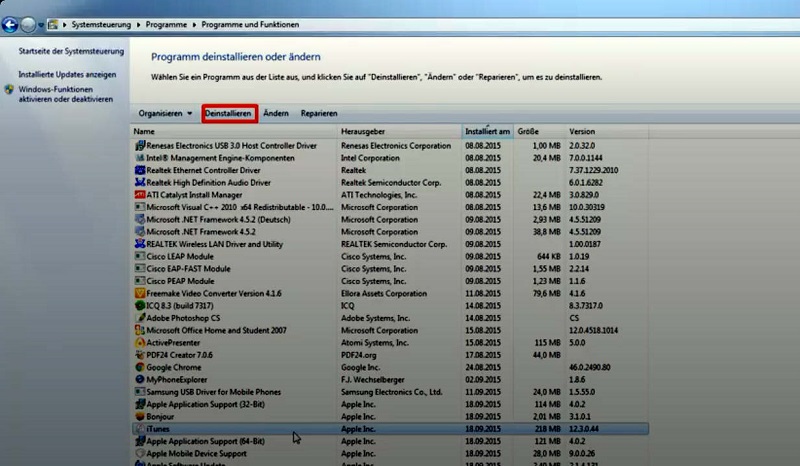Click the Back navigation arrow button
Screen dimensions: 800x466
tap(10, 24)
